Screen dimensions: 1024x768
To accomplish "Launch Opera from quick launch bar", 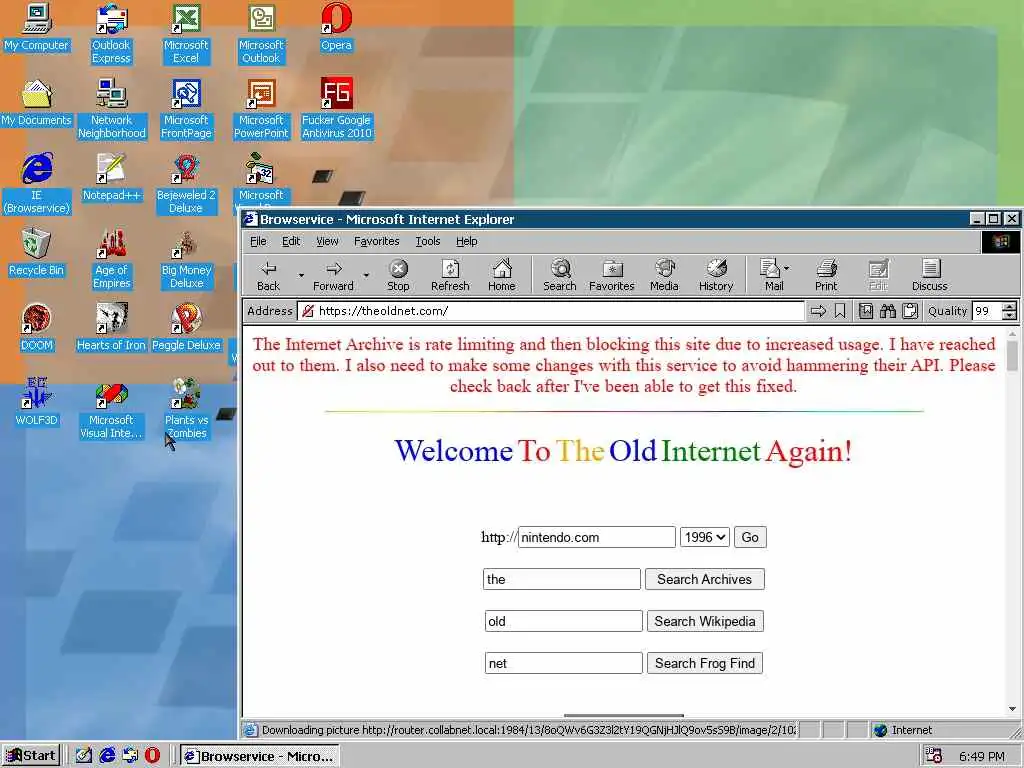I will pyautogui.click(x=152, y=756).
